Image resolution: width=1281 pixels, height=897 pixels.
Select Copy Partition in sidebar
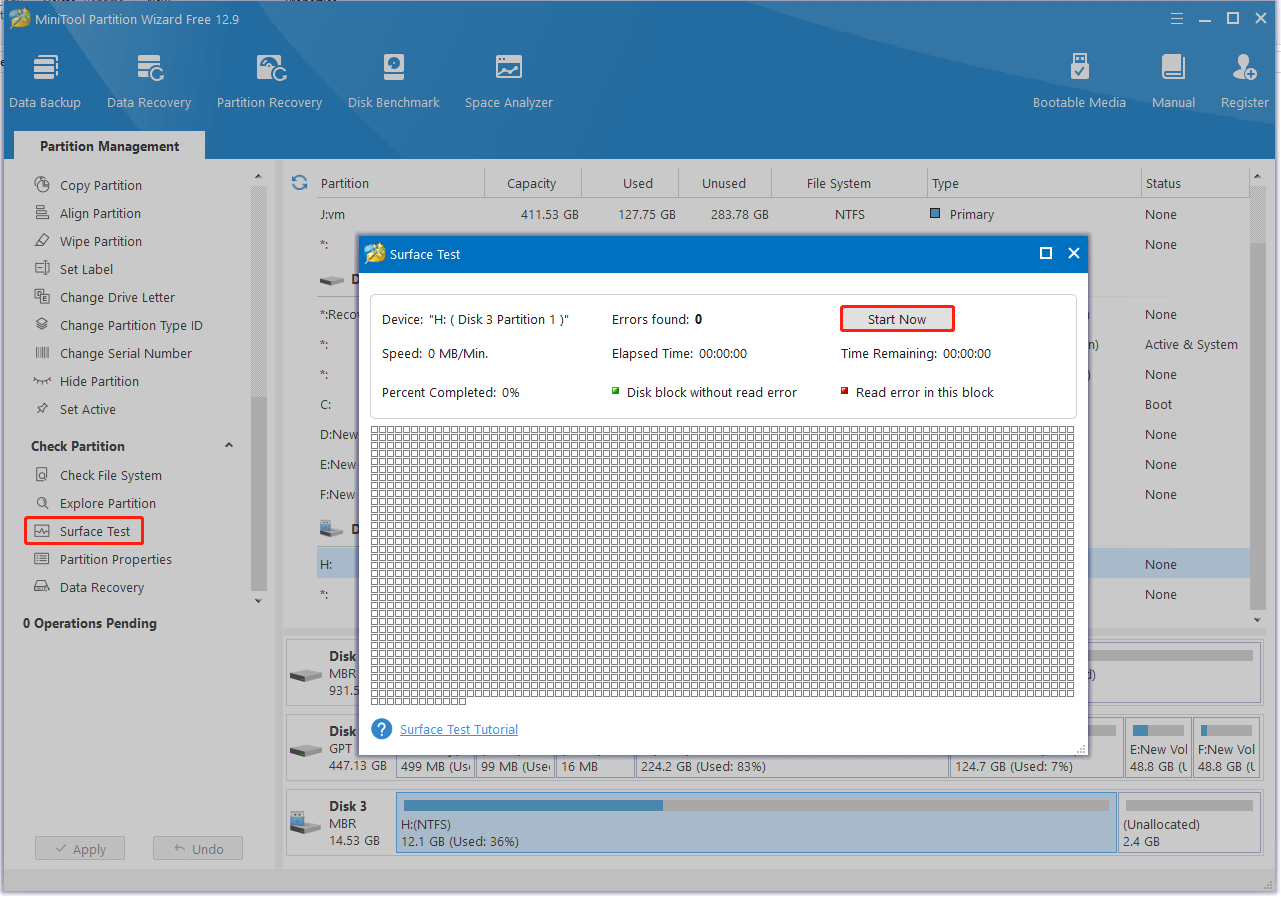101,185
